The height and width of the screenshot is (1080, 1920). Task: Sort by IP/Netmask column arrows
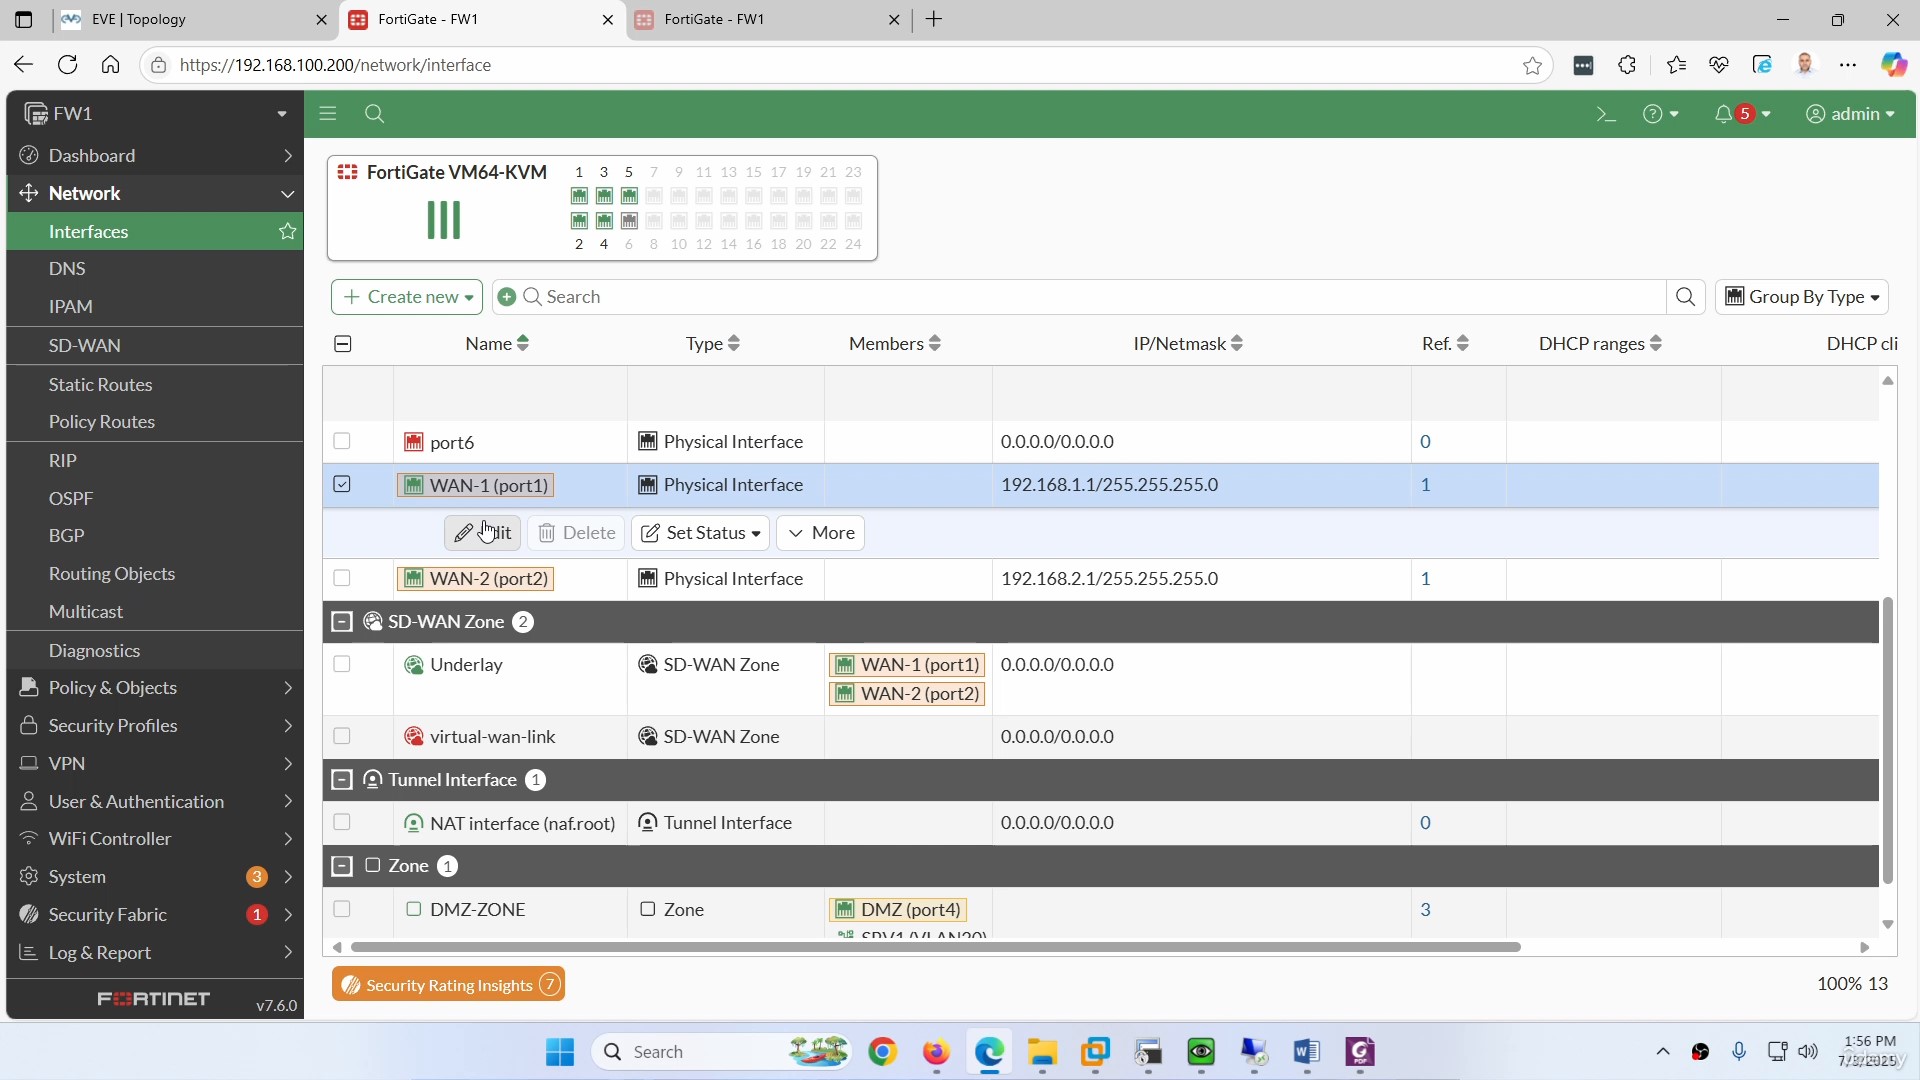tap(1237, 344)
